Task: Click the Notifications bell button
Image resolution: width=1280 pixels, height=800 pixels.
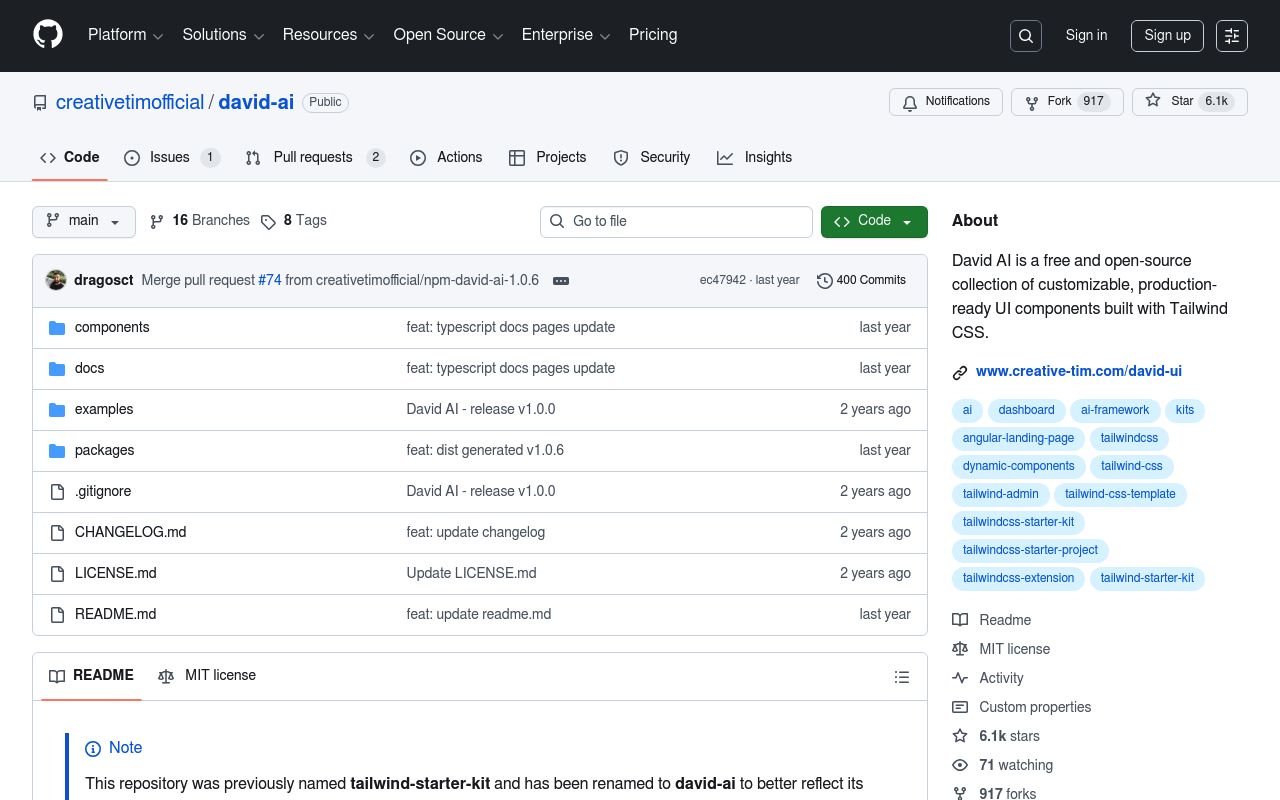Action: click(x=946, y=102)
